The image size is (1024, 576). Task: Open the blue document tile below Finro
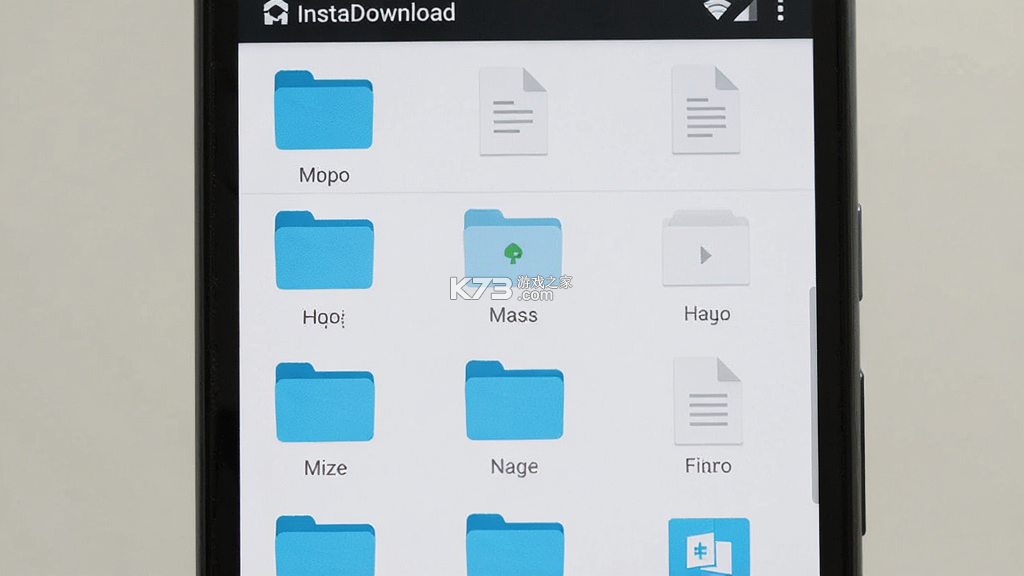[x=709, y=547]
